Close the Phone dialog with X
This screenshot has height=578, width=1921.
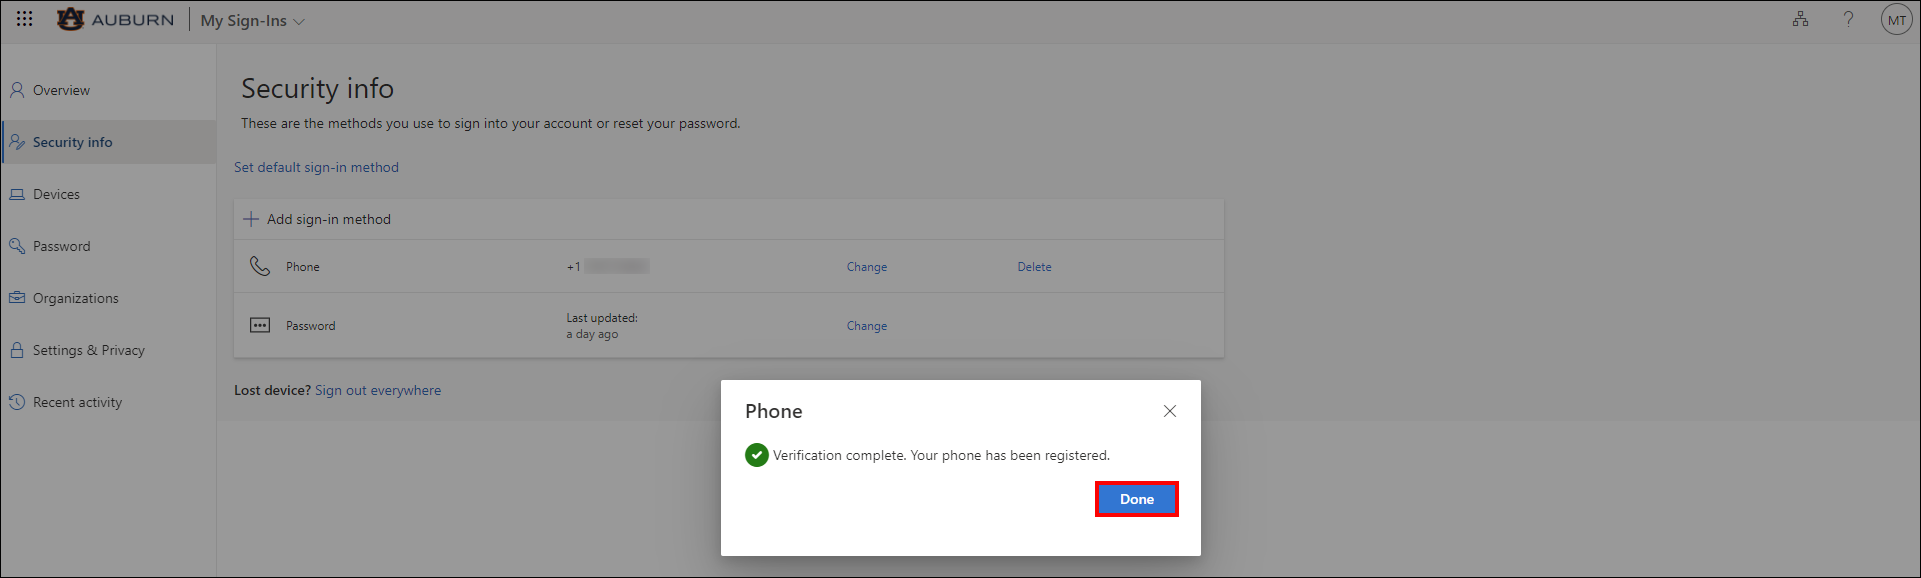point(1170,411)
